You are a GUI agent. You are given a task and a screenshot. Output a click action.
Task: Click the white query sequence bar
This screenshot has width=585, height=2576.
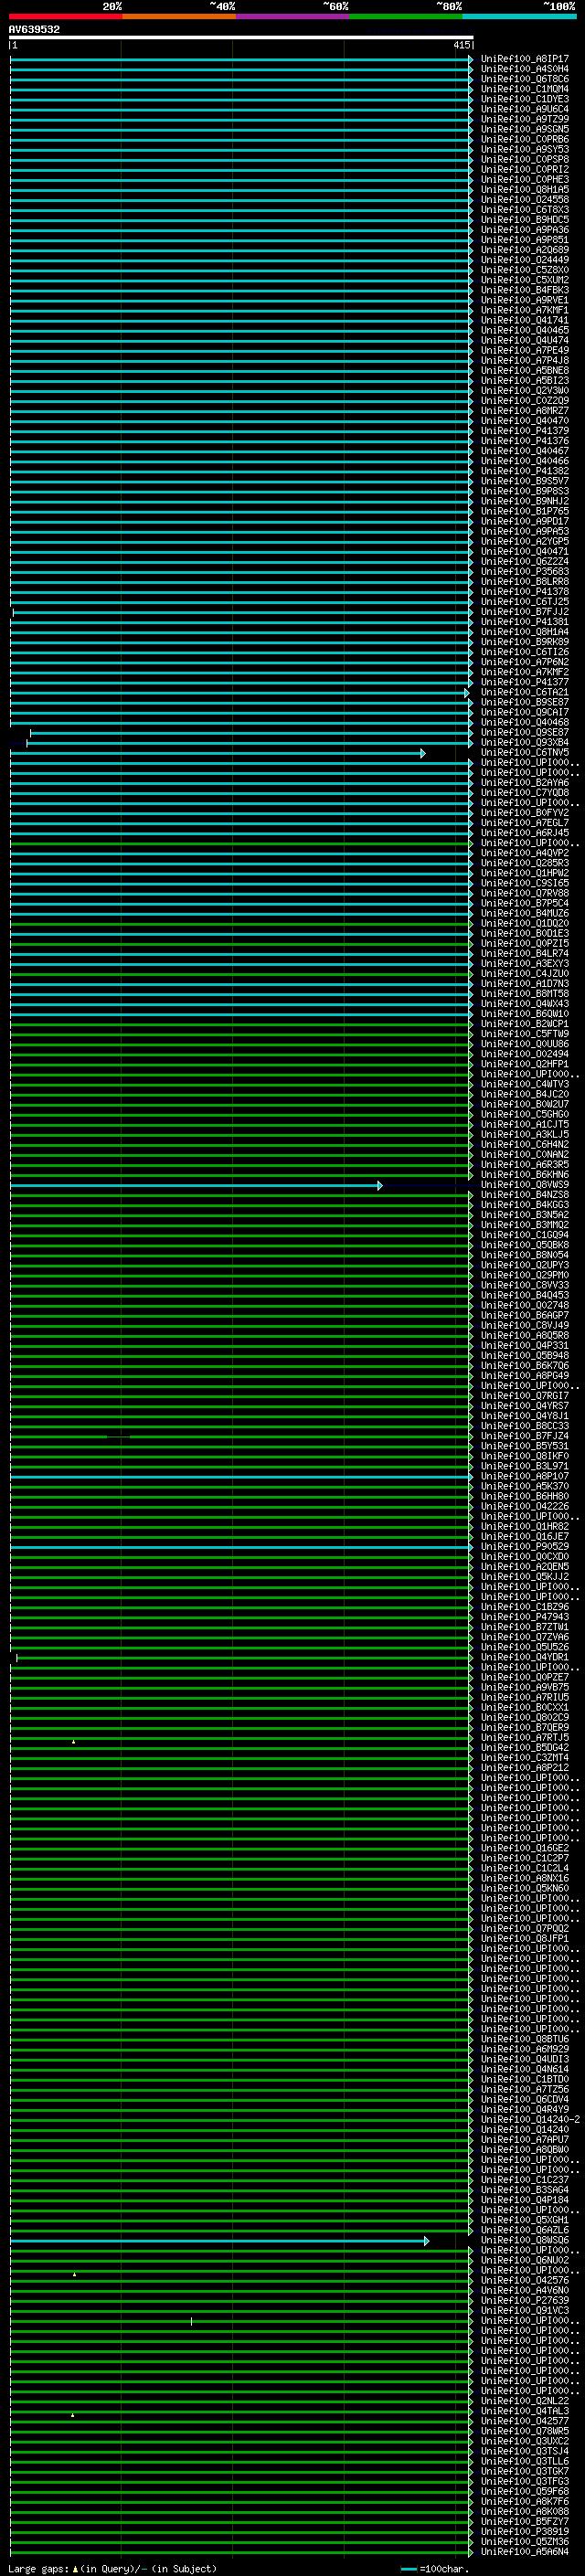(x=241, y=38)
